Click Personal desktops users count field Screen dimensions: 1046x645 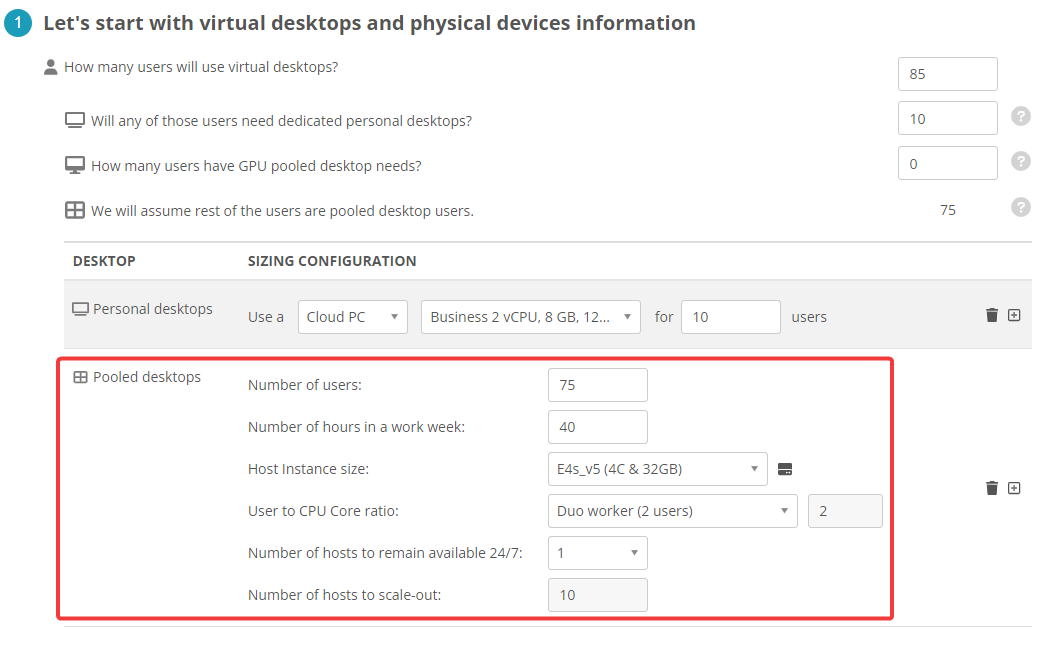[730, 317]
